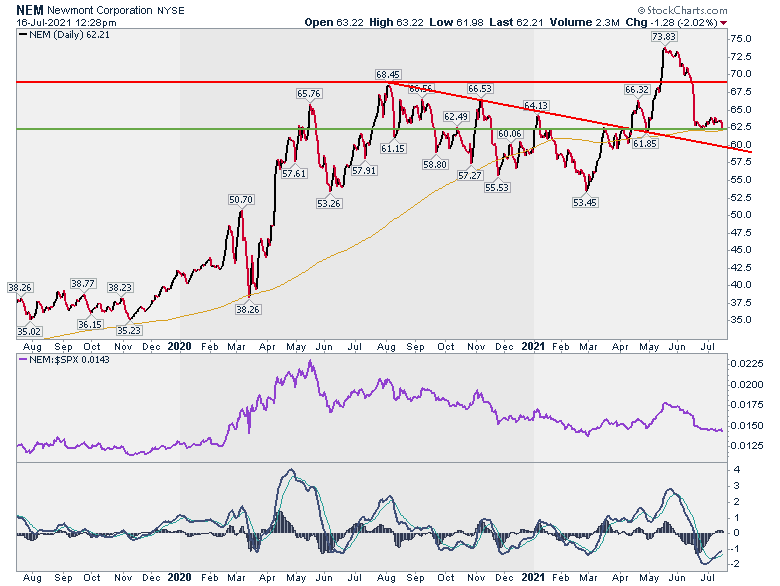Click the 36.15 low price label
This screenshot has height=586, width=780.
point(90,325)
